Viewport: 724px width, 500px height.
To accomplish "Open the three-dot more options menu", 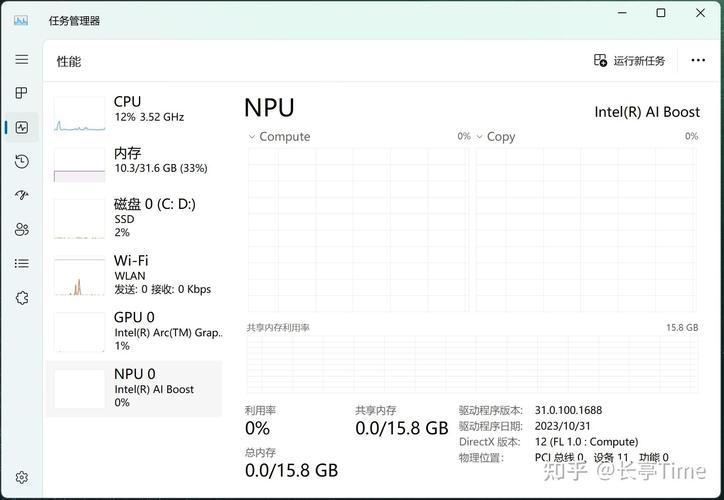I will click(698, 60).
